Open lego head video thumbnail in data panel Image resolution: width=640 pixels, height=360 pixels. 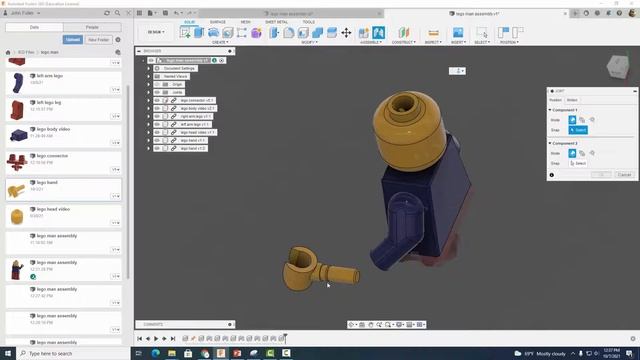pos(17,216)
